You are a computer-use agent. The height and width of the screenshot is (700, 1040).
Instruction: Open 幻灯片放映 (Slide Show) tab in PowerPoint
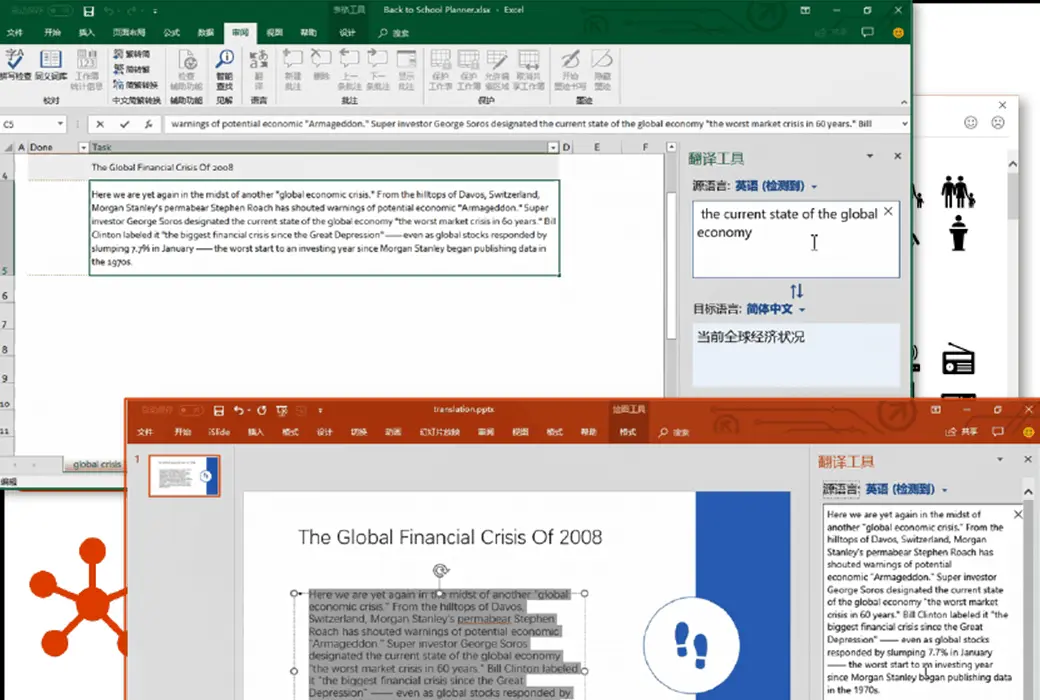(x=440, y=432)
